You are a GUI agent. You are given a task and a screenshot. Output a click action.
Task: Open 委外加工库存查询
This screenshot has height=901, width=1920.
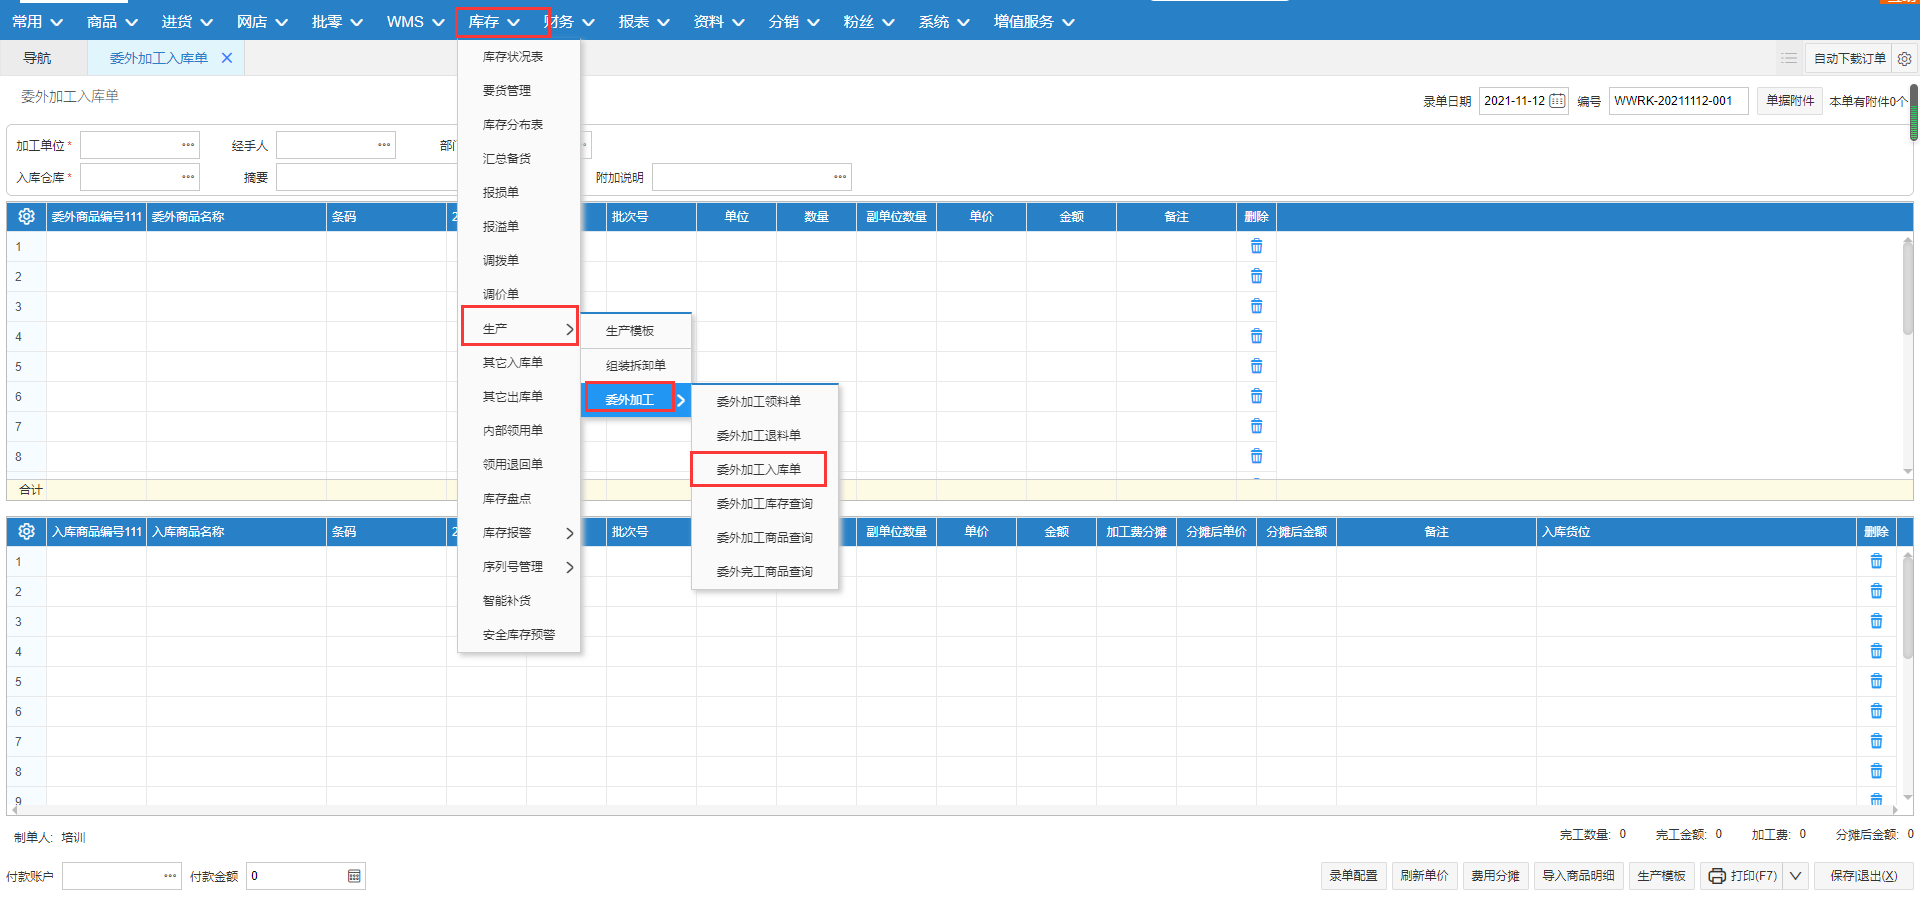coord(765,503)
